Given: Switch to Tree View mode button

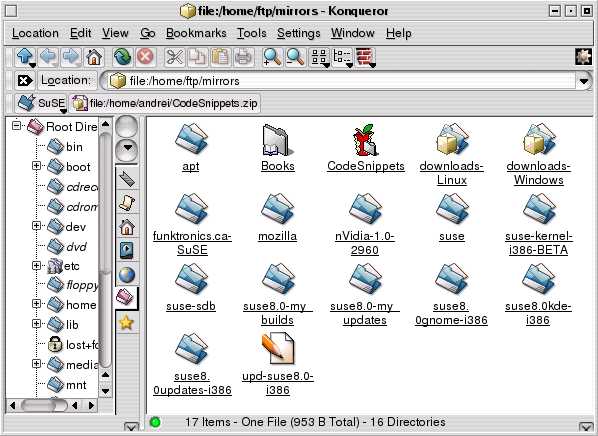Looking at the screenshot, I should 342,57.
